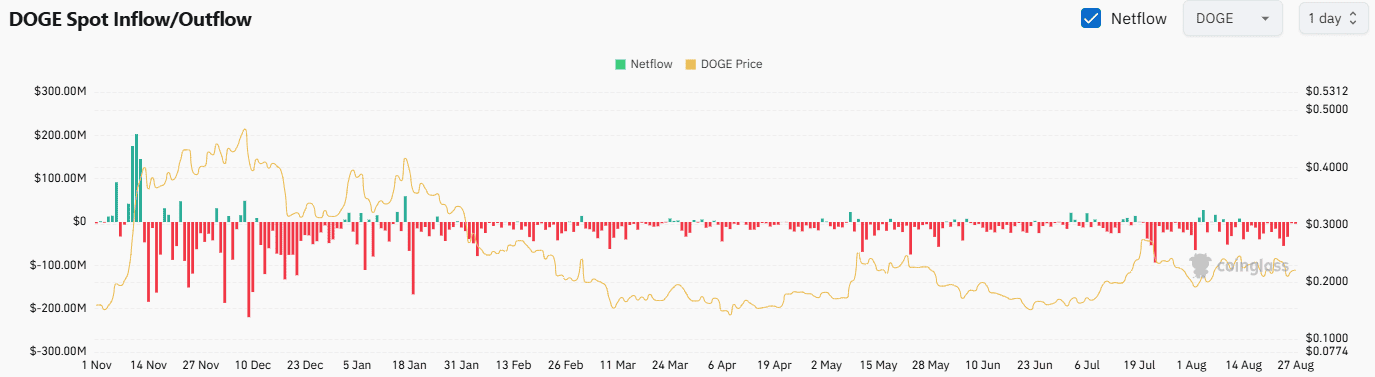Click the 1 Nov x-axis date label
Screen dimensions: 1375x377
tap(97, 365)
